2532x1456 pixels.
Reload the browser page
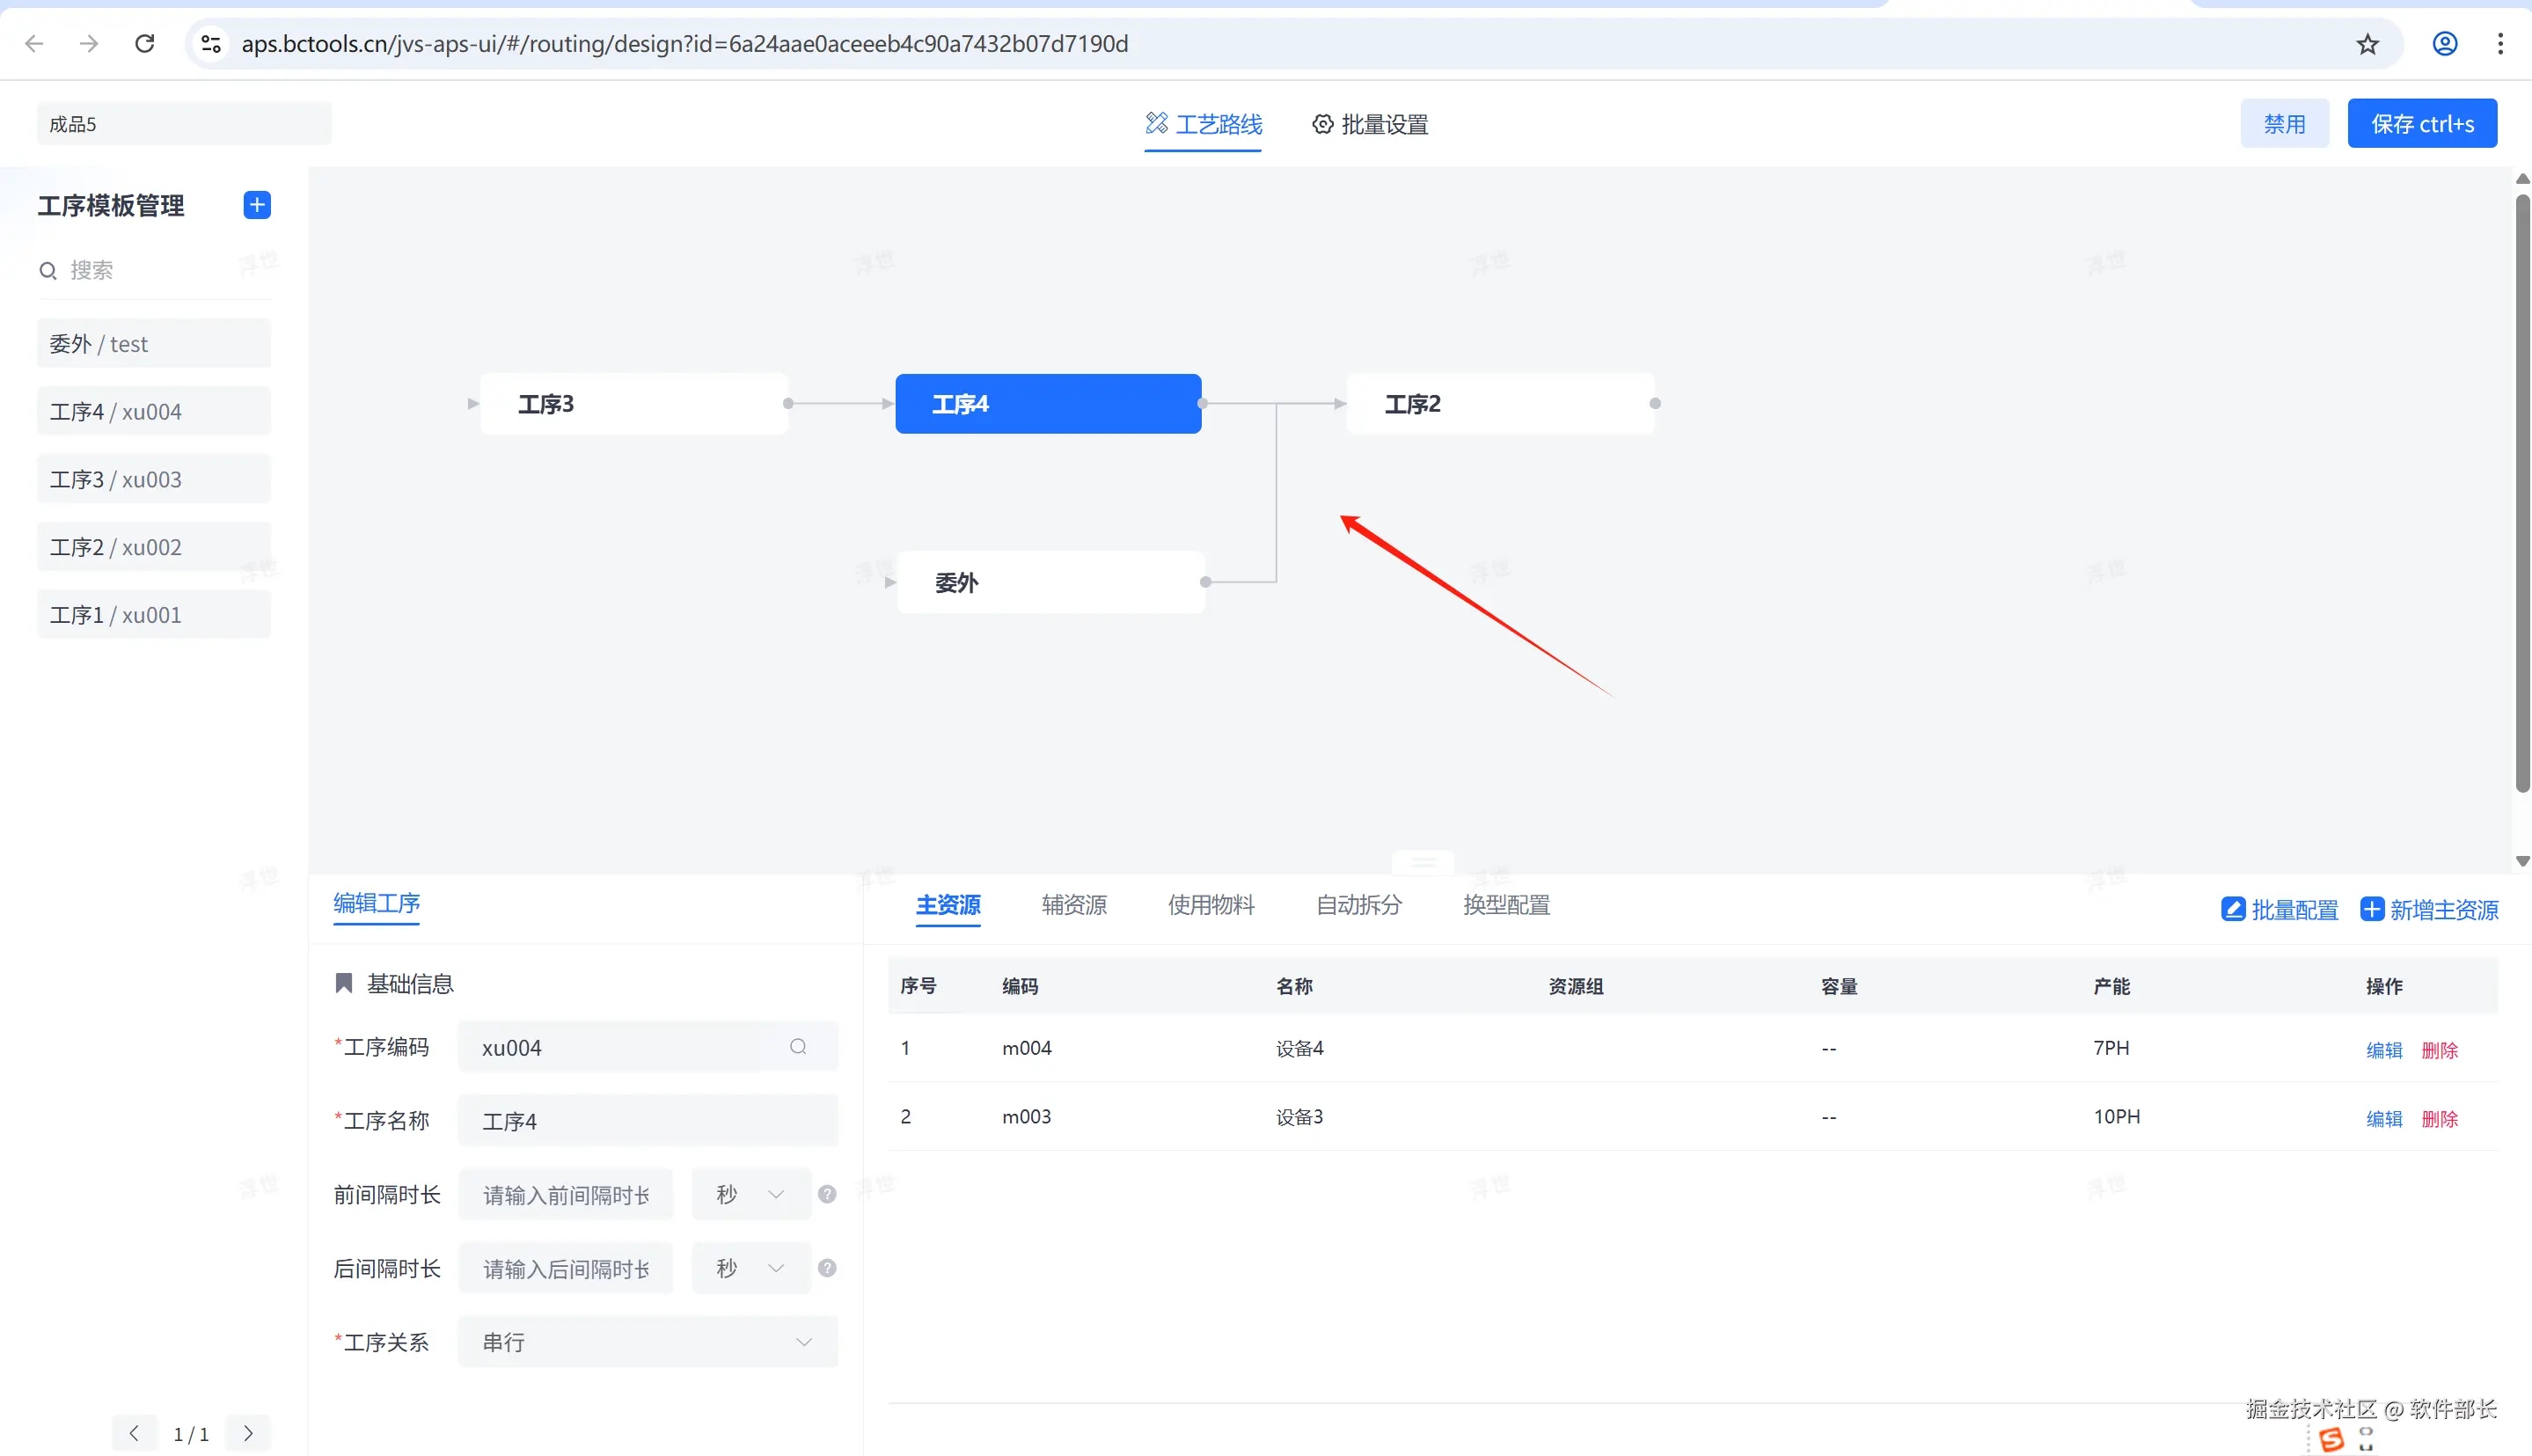pos(145,44)
